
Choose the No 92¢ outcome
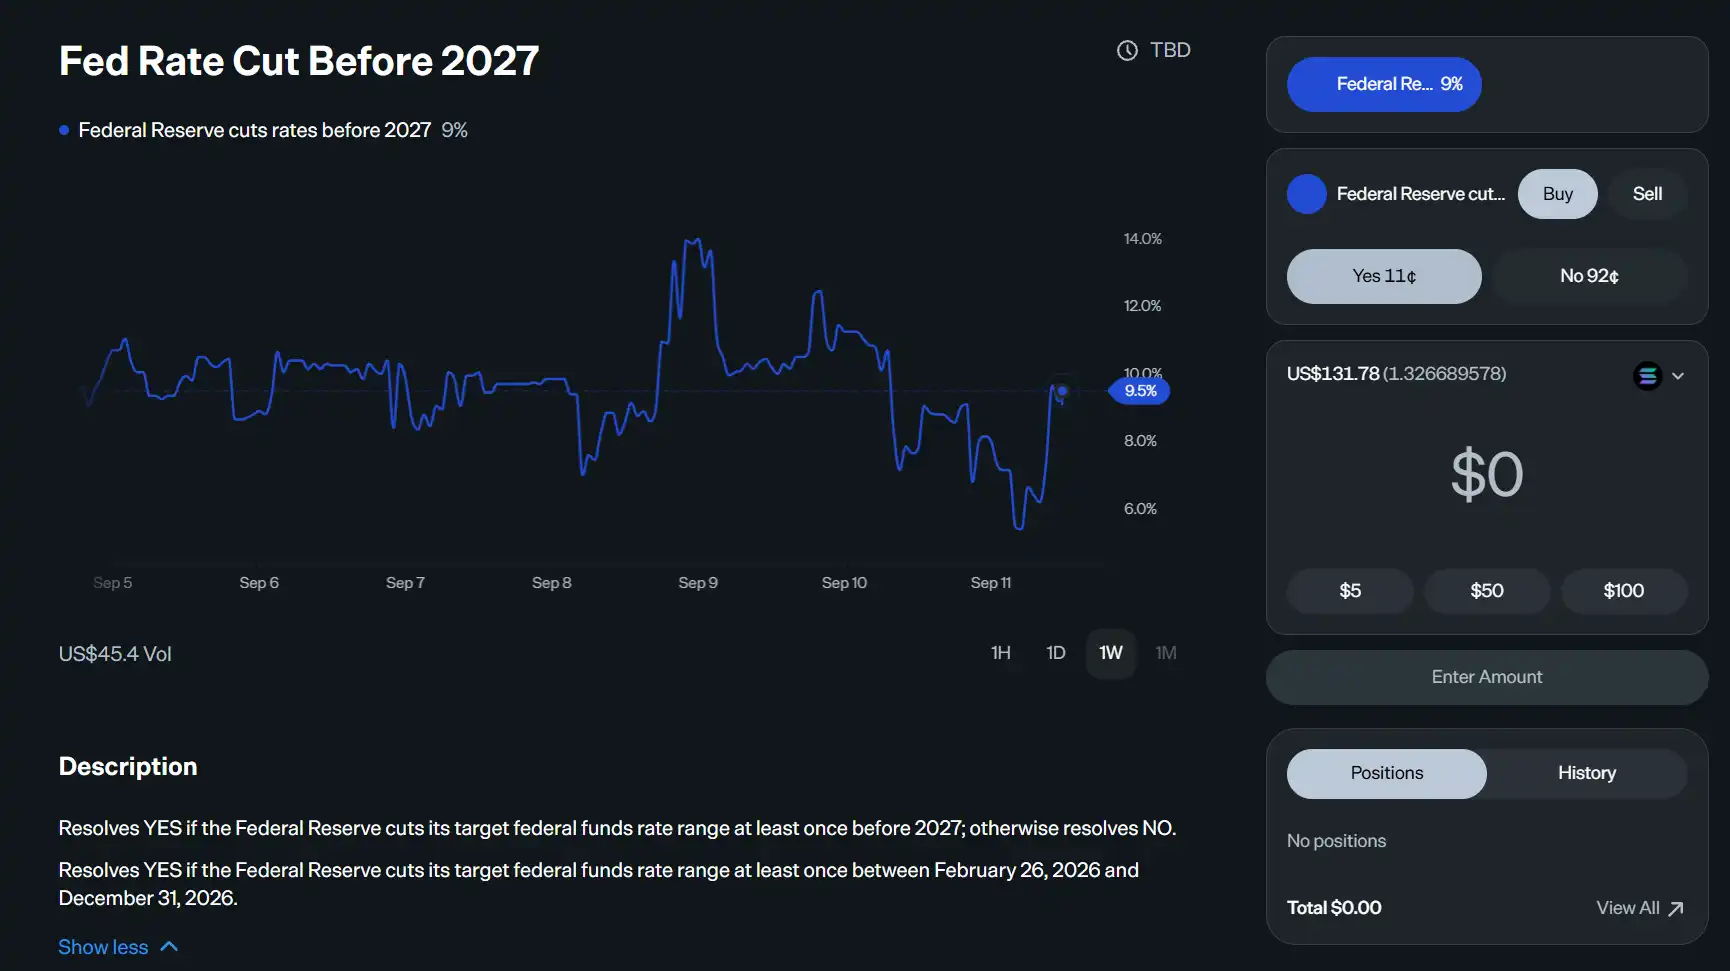click(1589, 276)
